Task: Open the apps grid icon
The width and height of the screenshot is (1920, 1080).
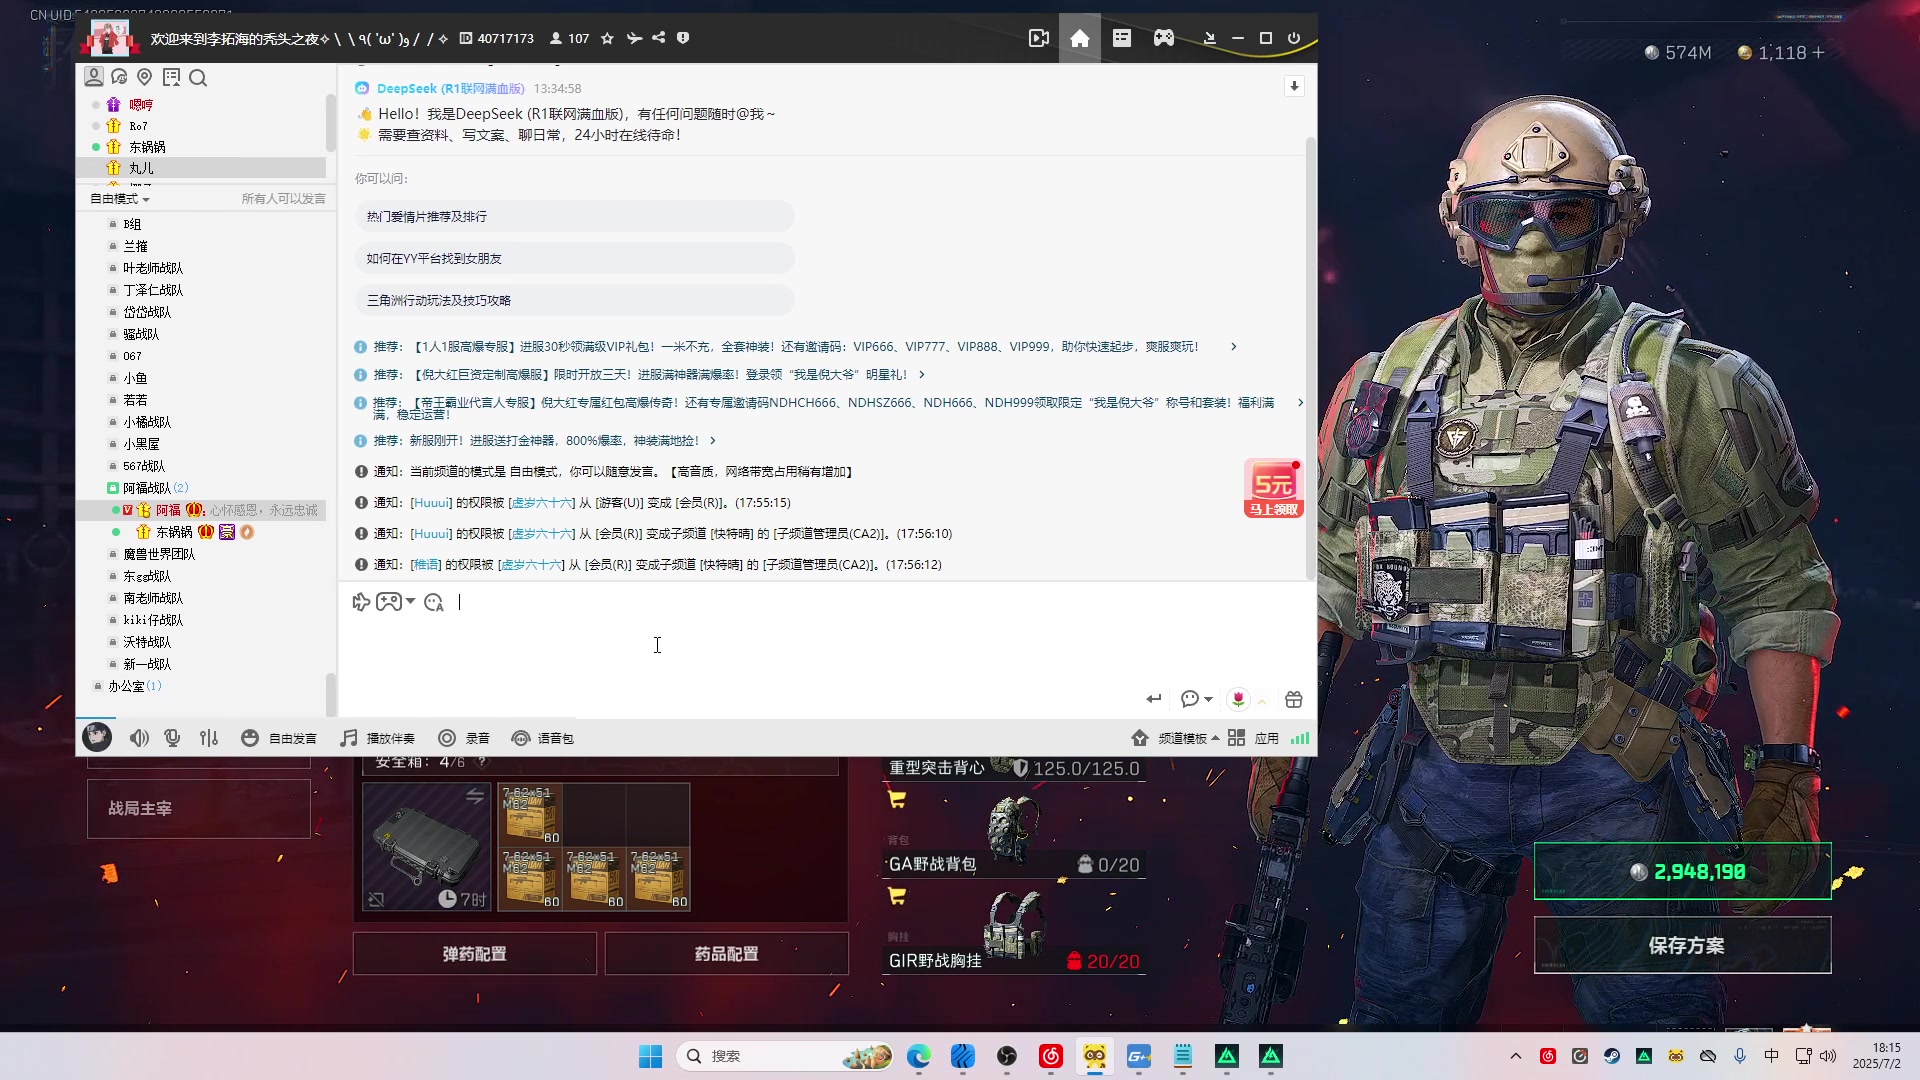Action: (1237, 738)
